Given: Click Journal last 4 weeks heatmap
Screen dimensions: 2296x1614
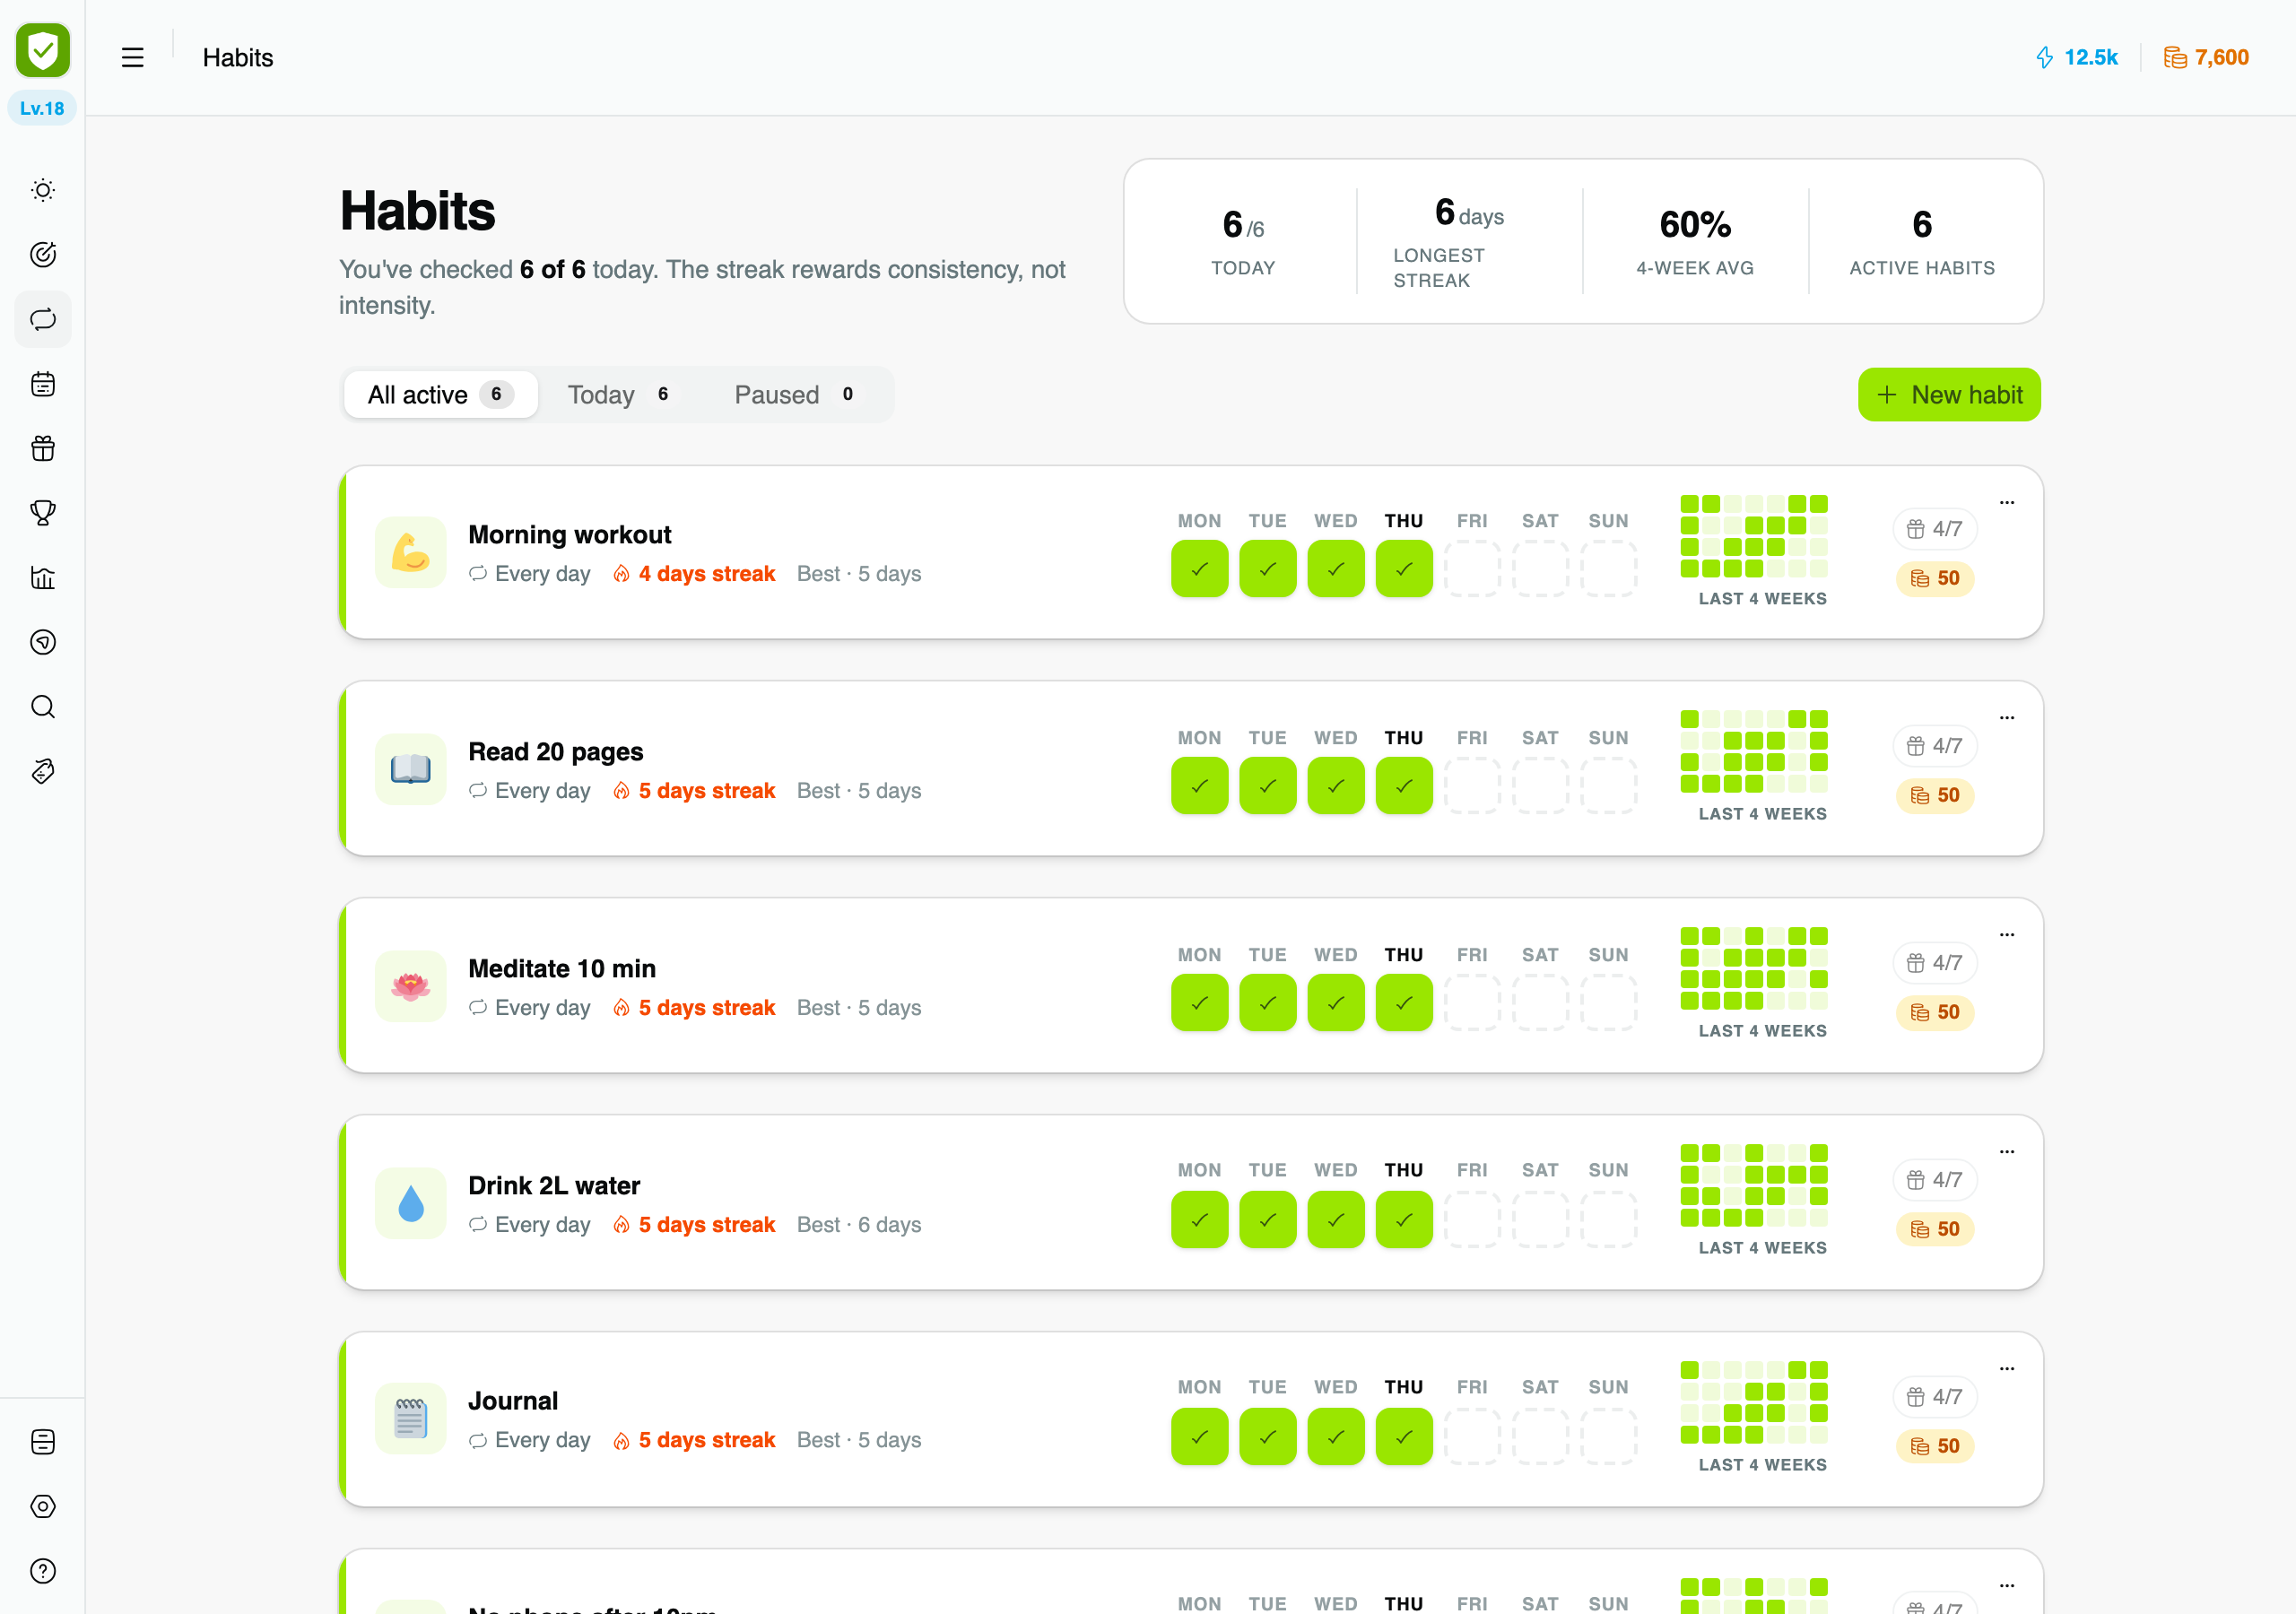Looking at the screenshot, I should pos(1754,1402).
